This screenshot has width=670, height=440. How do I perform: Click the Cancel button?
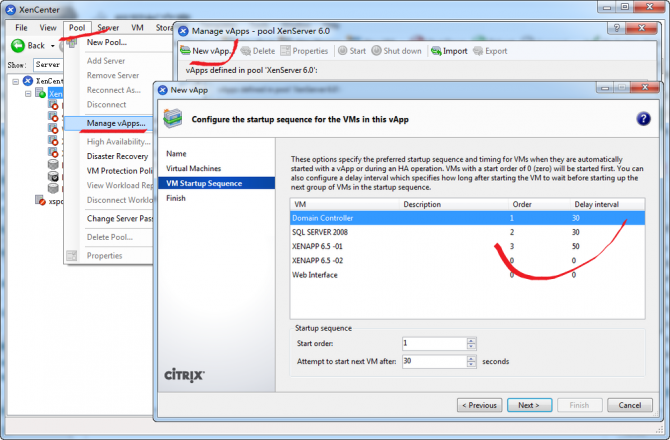coord(630,405)
